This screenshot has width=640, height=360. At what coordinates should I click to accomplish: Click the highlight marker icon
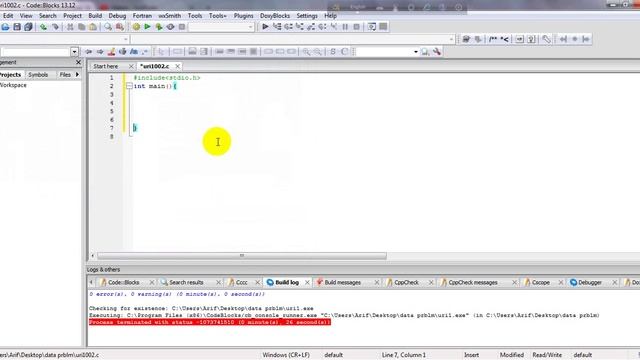point(111,52)
